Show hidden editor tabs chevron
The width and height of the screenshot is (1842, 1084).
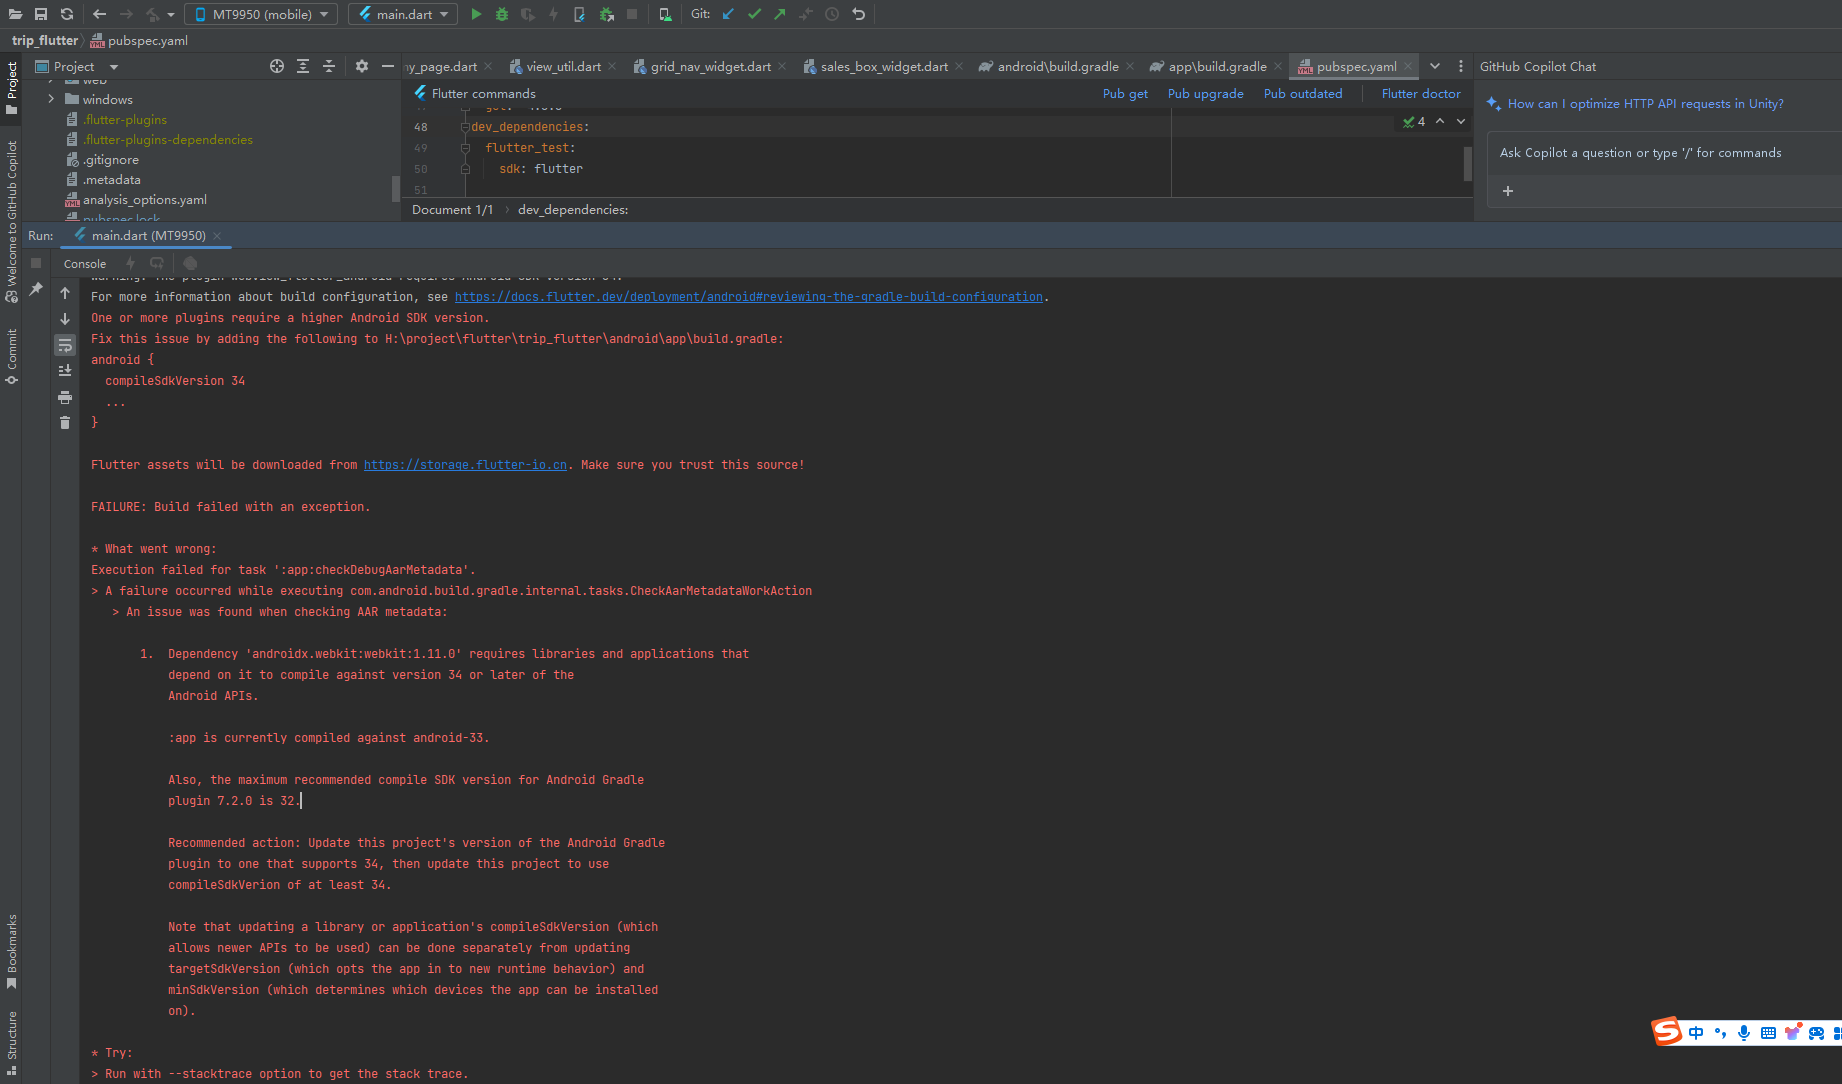[1435, 66]
